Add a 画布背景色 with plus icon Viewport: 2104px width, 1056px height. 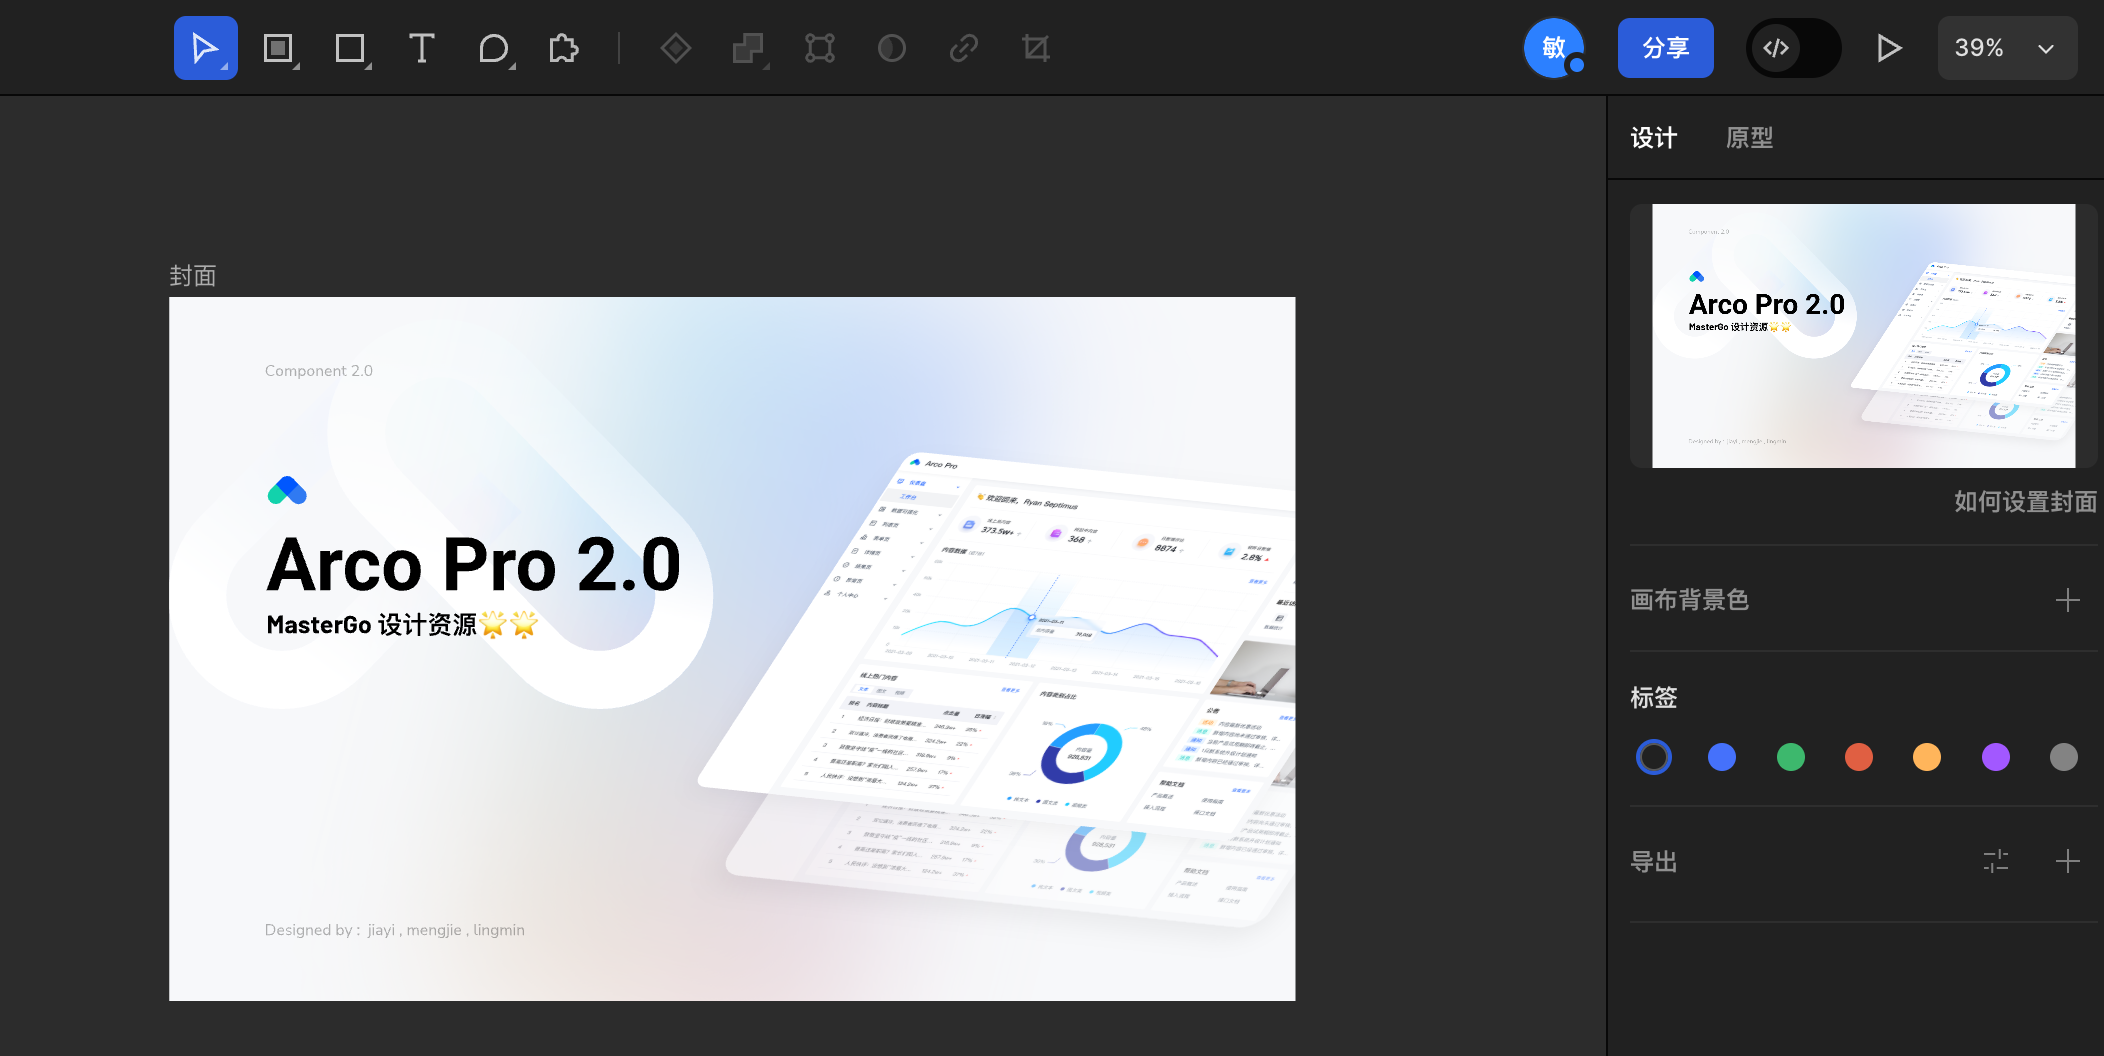click(2068, 600)
